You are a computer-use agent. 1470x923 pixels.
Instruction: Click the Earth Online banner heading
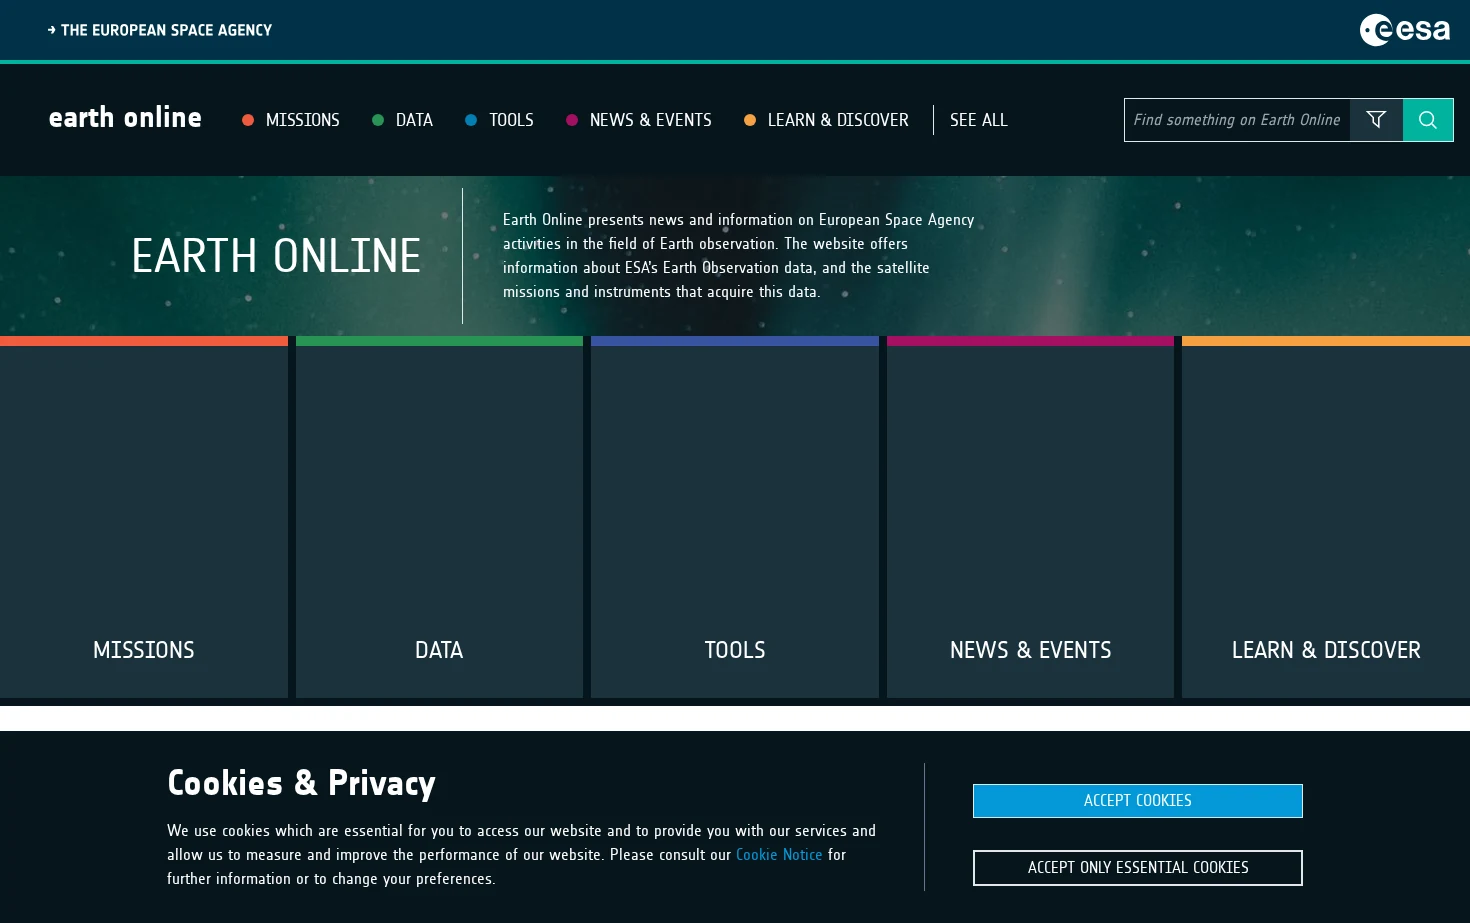276,256
